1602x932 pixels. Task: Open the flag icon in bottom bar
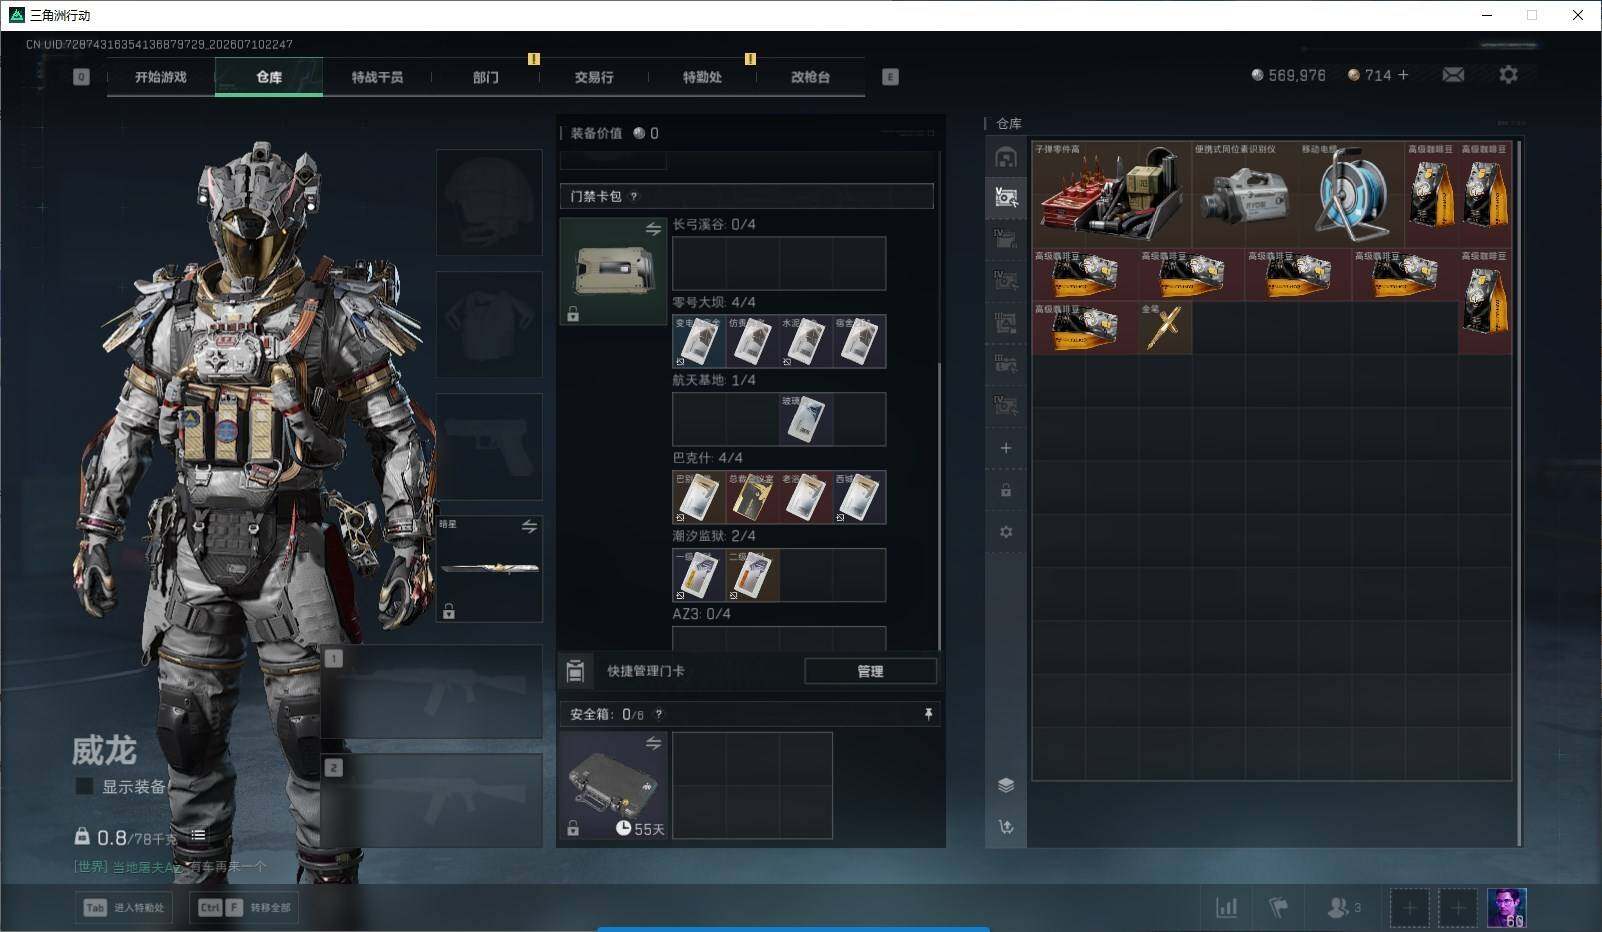coord(1279,907)
